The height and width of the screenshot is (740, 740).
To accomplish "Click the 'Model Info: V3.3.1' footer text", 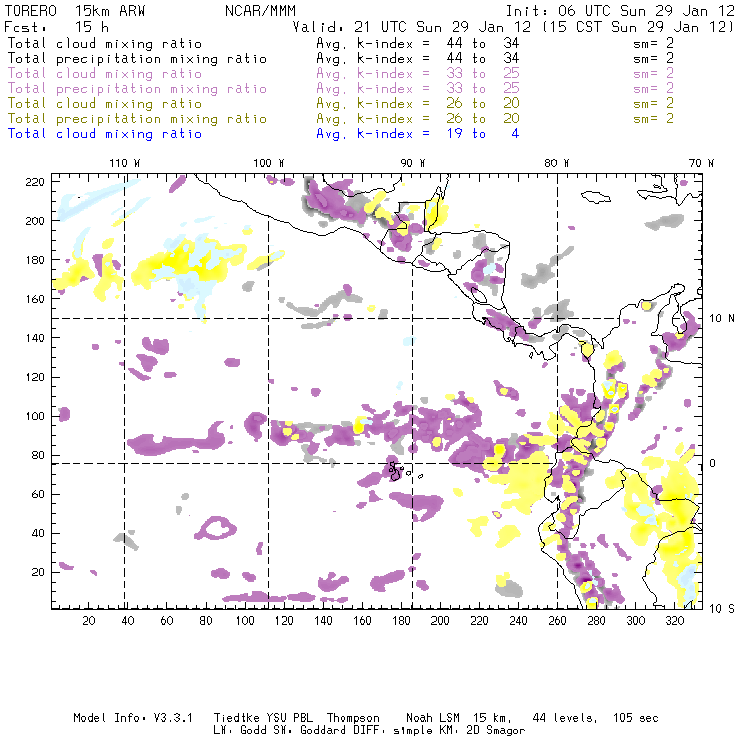I will point(133,718).
